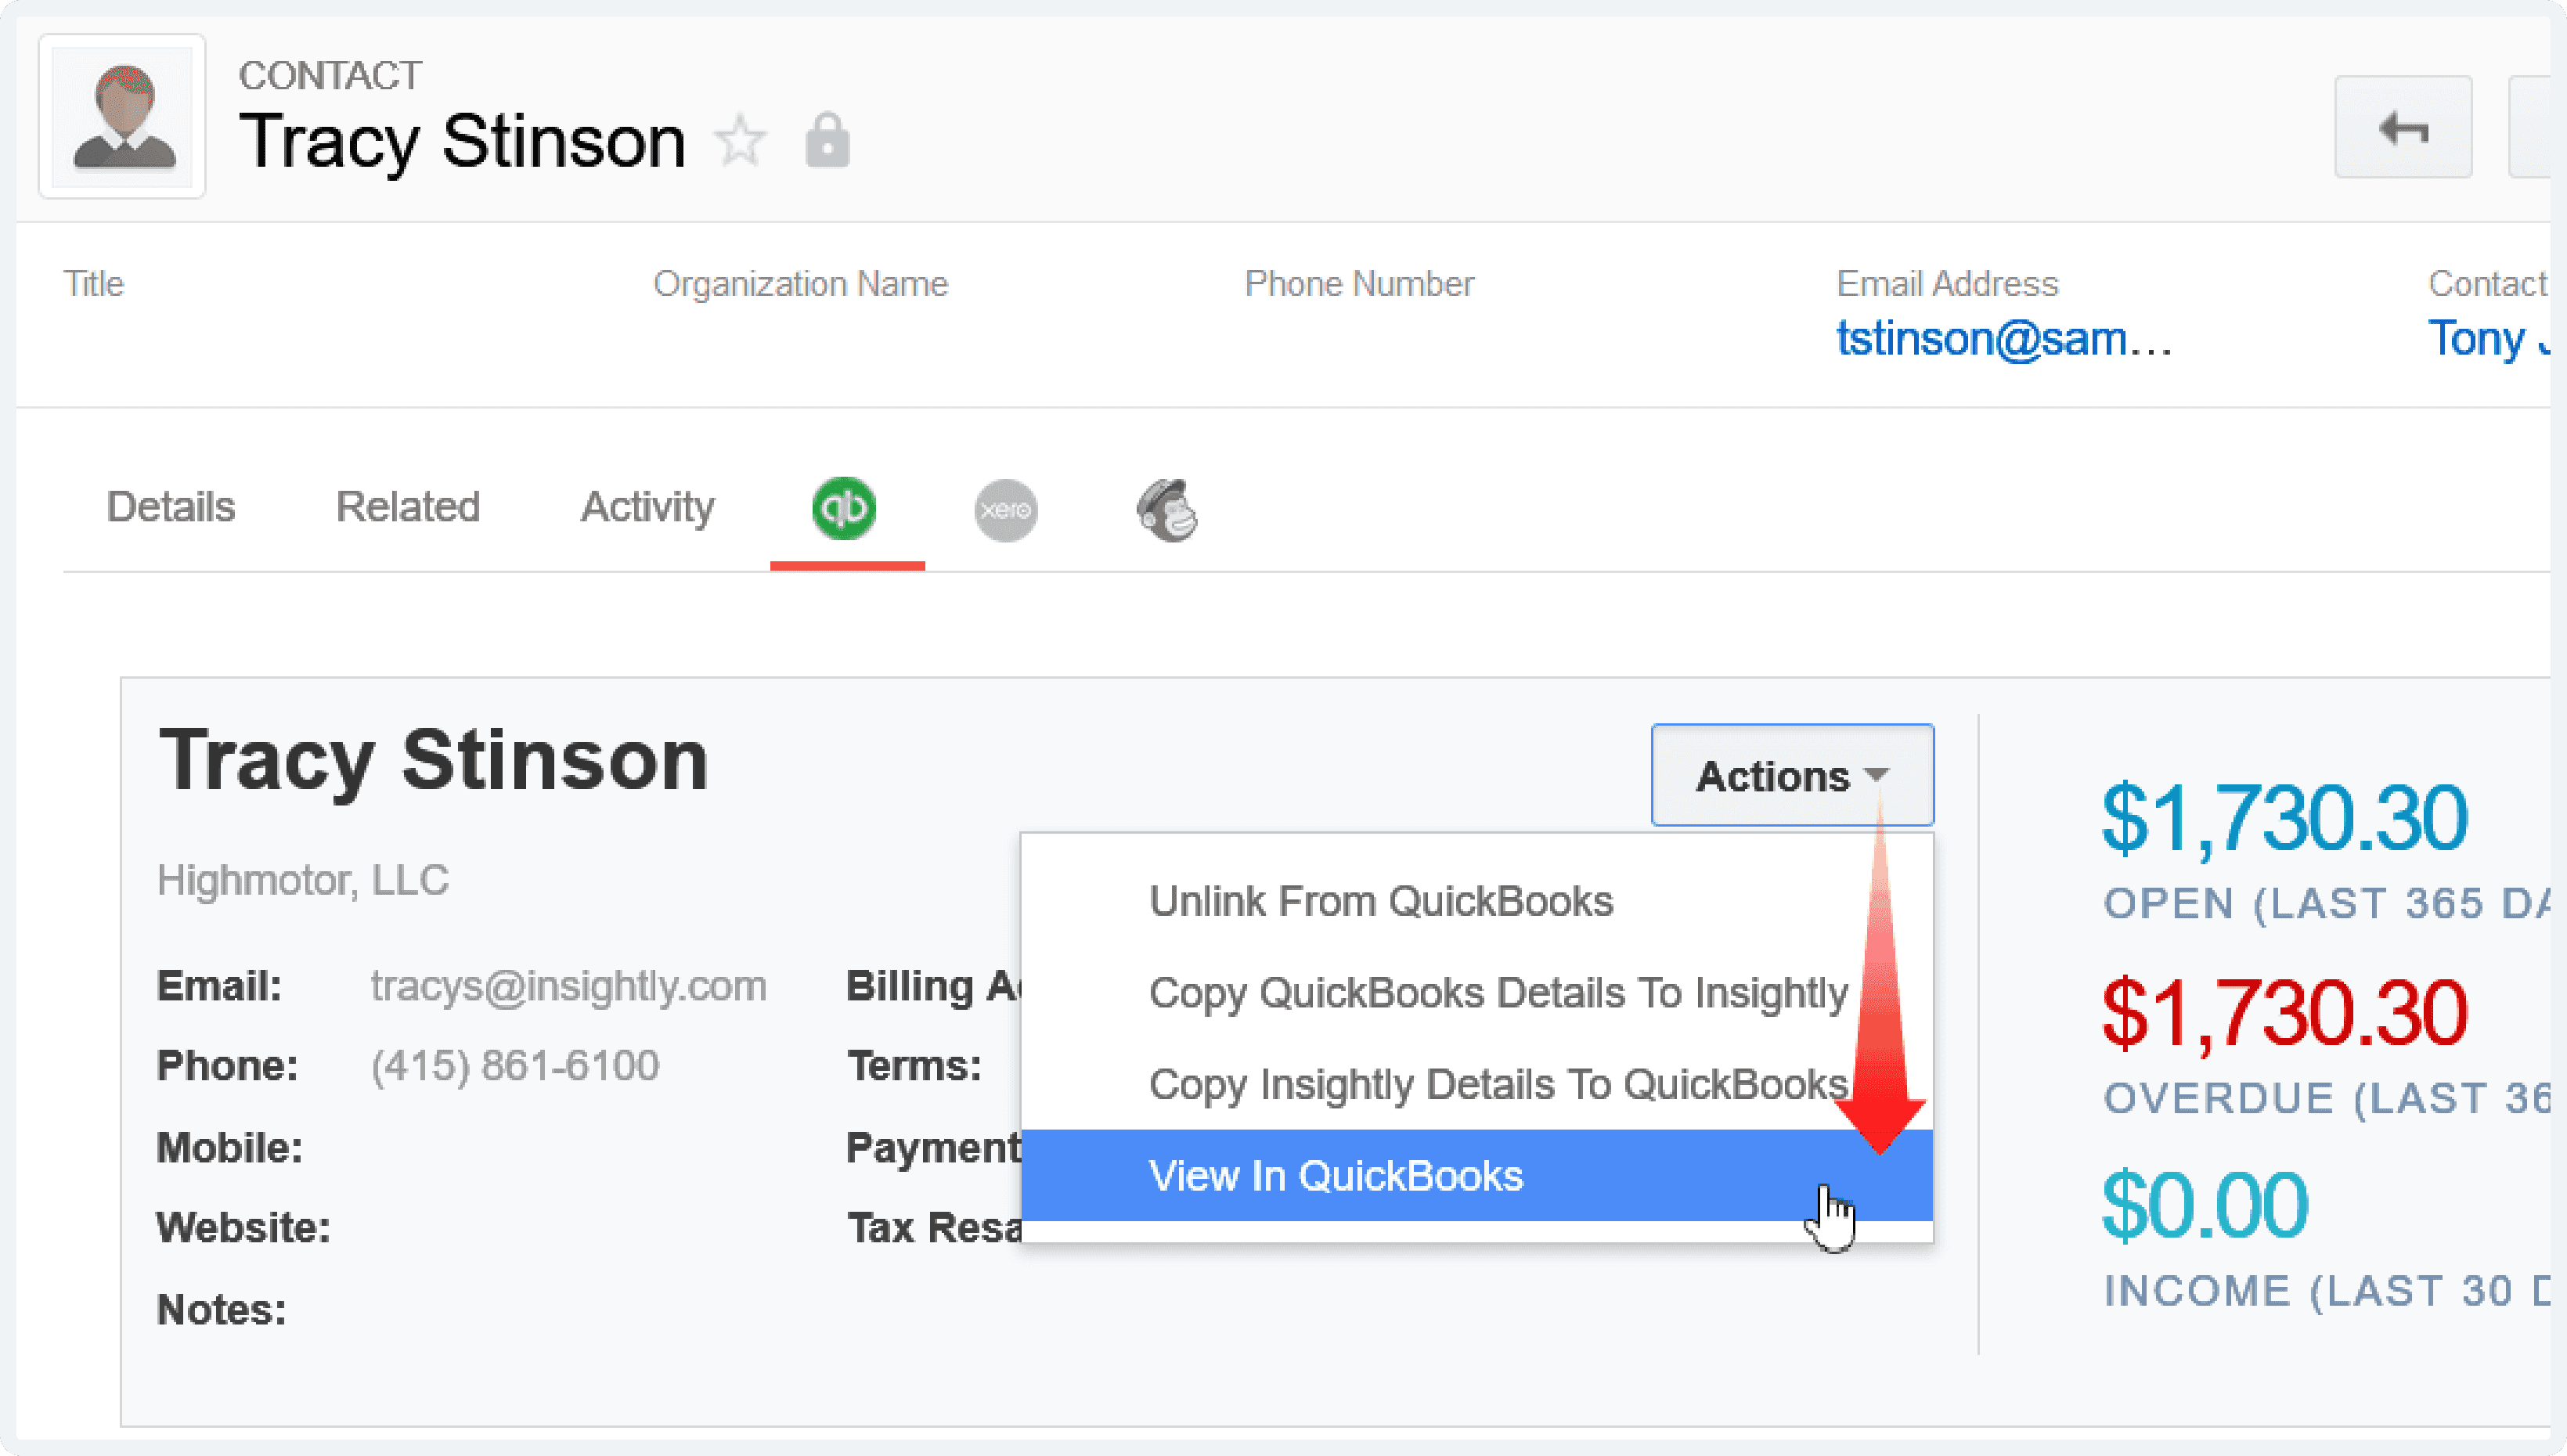Click the $0.00 income amount
The width and height of the screenshot is (2567, 1456).
pos(2204,1206)
